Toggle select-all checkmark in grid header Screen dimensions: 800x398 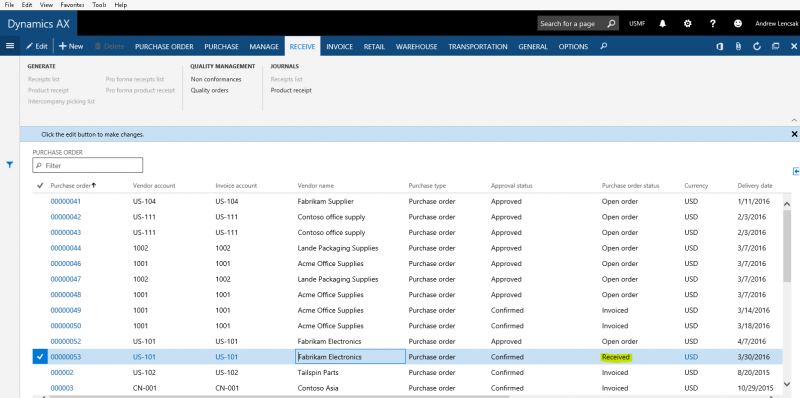[40, 186]
